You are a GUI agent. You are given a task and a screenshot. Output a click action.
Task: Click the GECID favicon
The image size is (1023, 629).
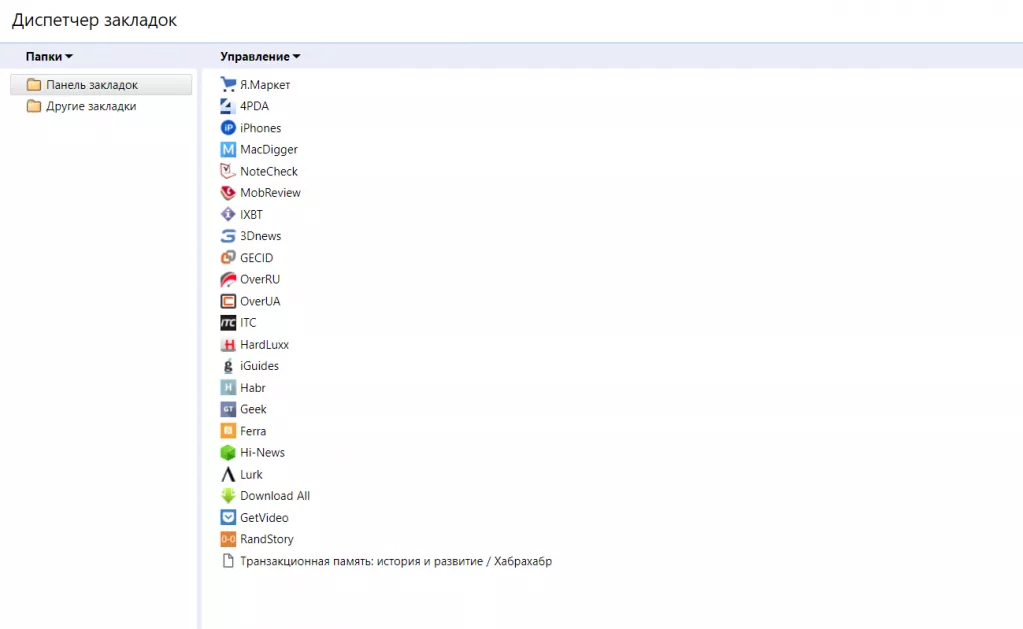(x=227, y=257)
